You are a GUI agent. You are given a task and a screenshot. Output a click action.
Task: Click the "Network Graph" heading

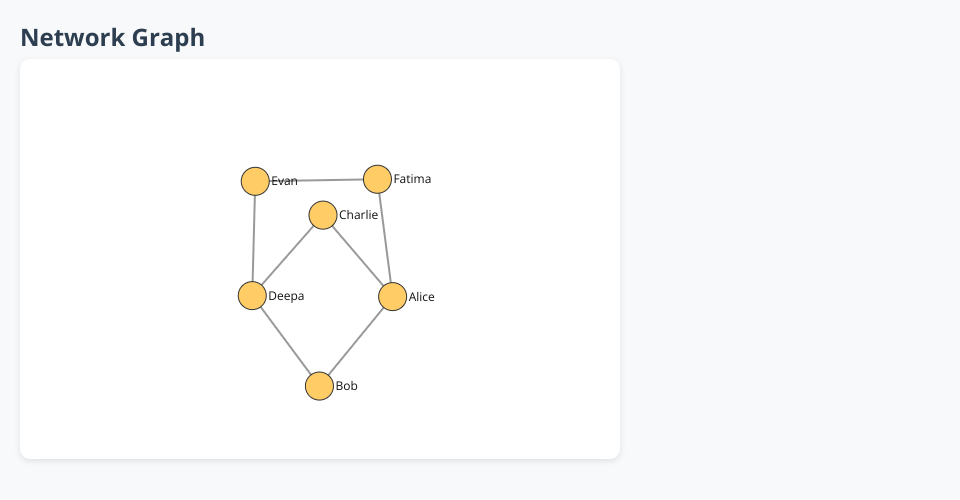(112, 37)
